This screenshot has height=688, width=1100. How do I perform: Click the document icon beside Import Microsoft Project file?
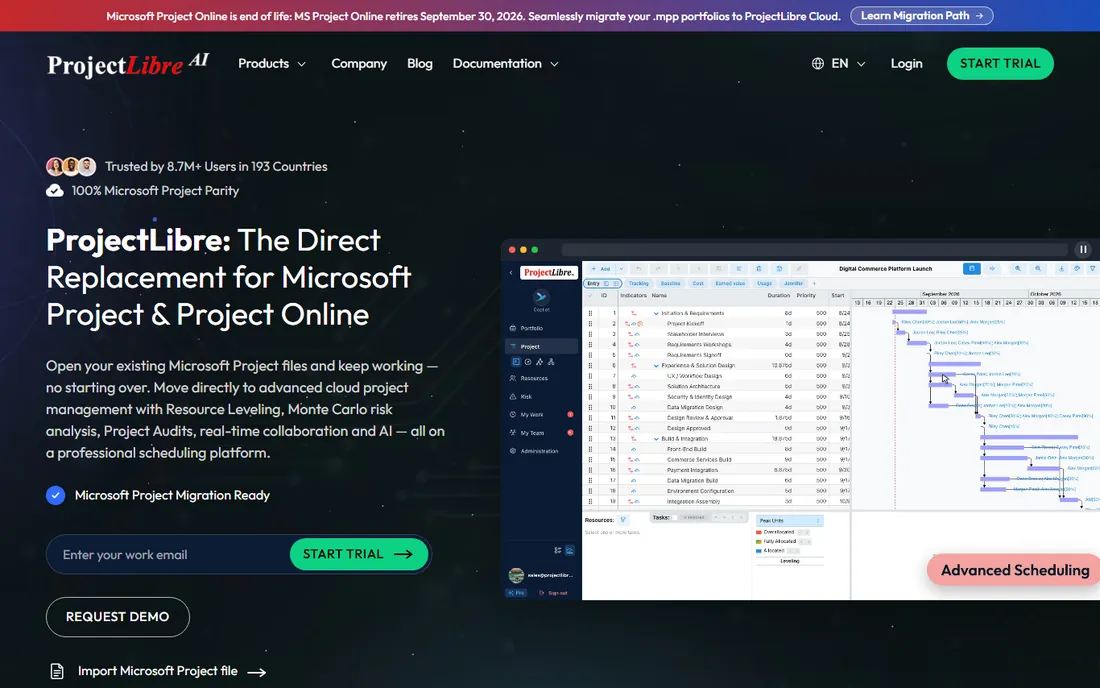(x=57, y=671)
